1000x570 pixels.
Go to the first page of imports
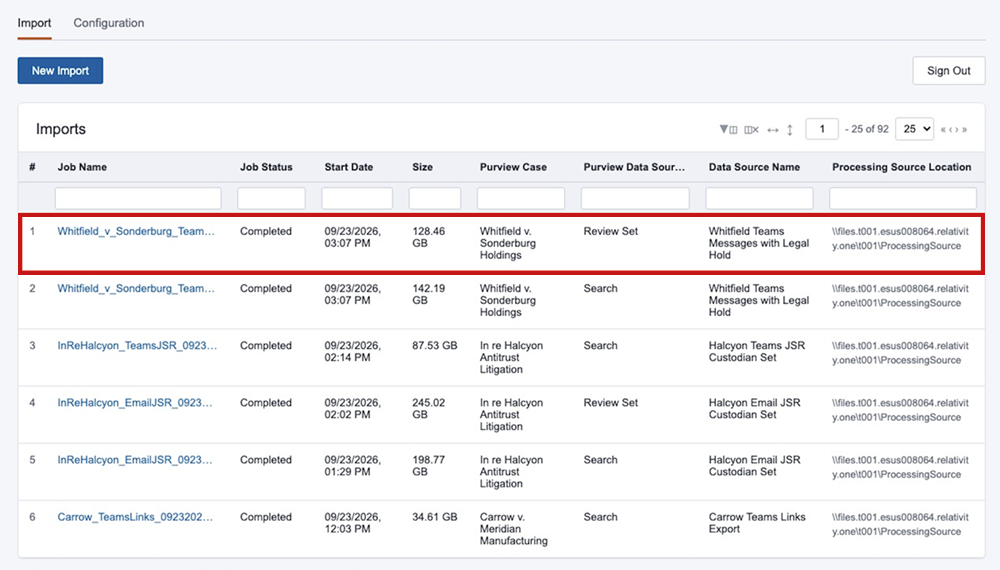(x=943, y=129)
